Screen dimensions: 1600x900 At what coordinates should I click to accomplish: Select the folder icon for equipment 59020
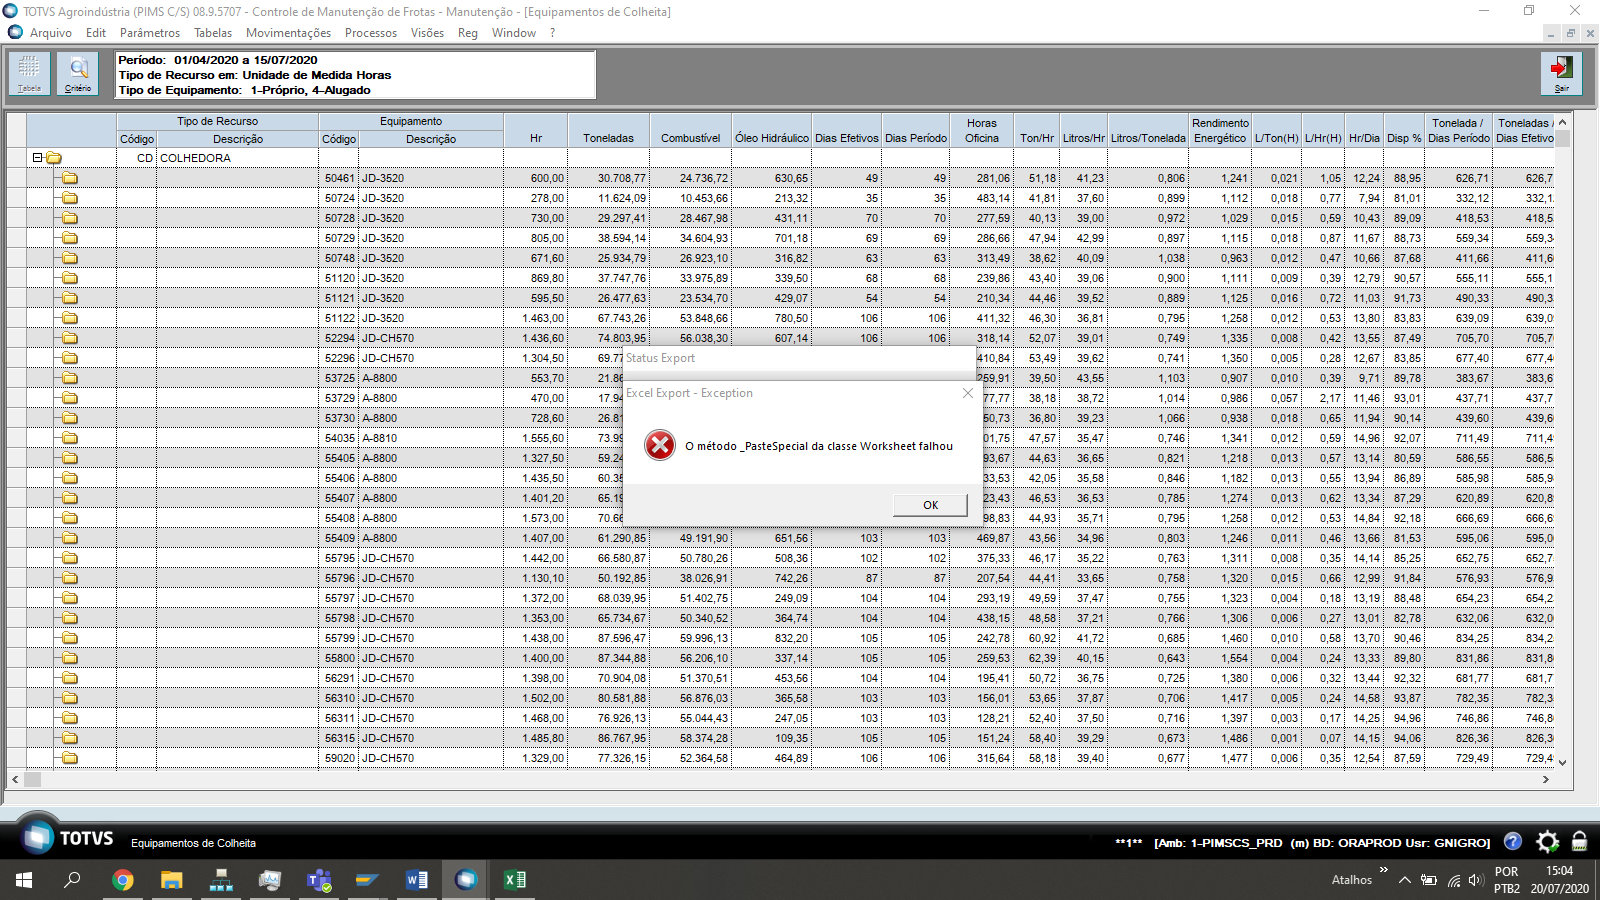(x=70, y=758)
